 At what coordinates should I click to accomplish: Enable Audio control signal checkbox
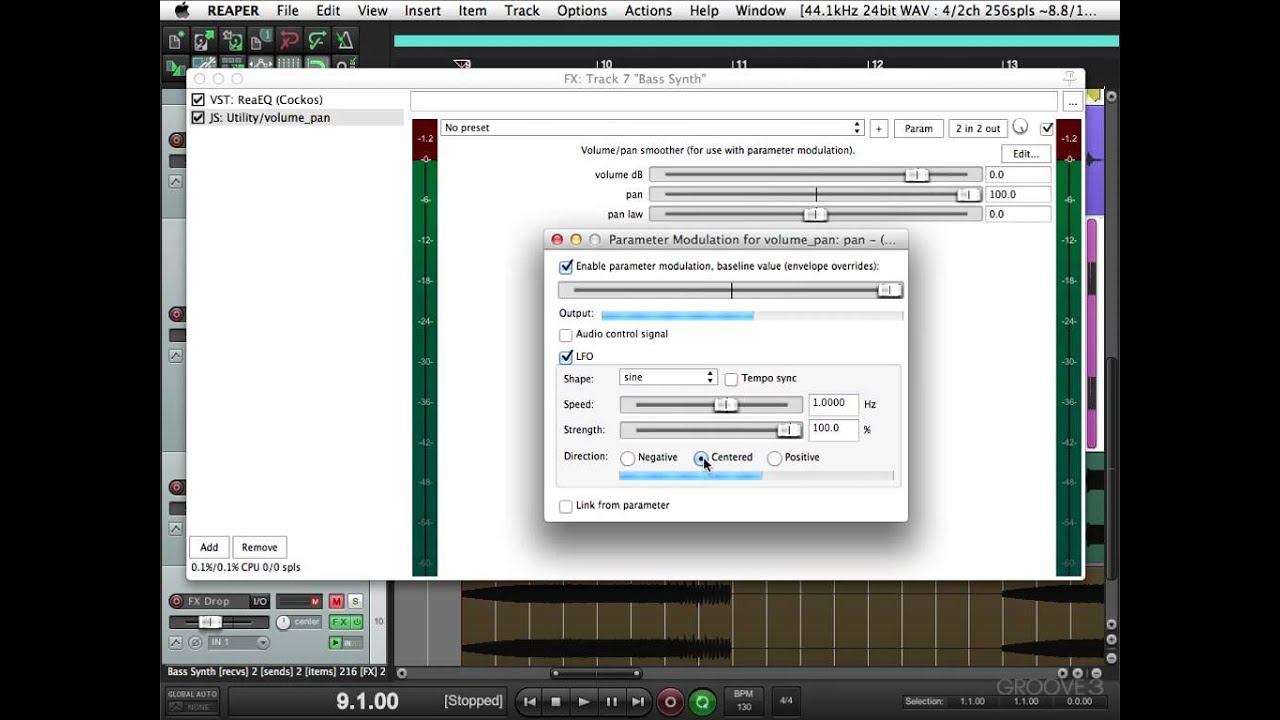(x=566, y=334)
